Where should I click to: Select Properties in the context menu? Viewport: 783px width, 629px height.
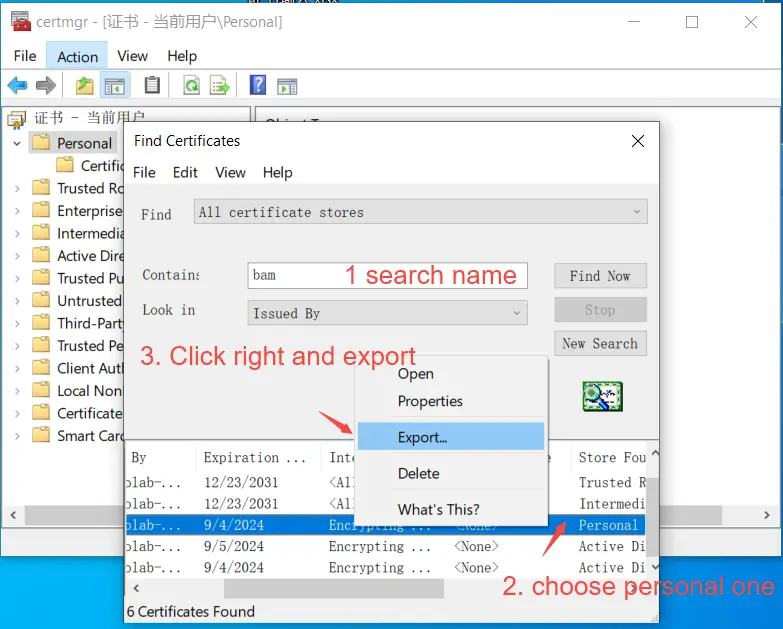(430, 401)
